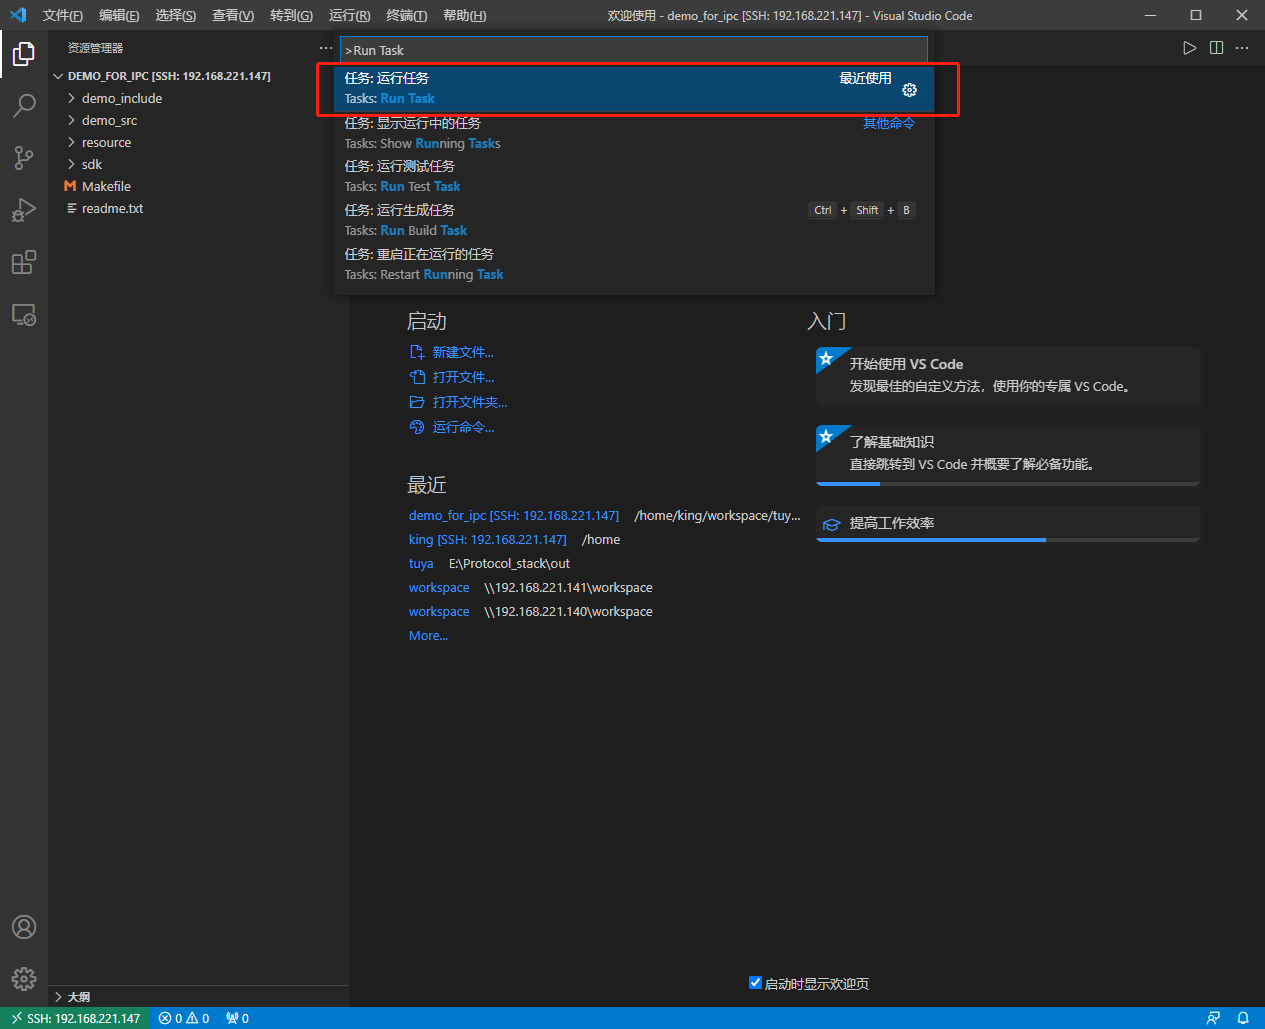Screen dimensions: 1265x1029
Task: Open the Source Control view
Action: (23, 158)
